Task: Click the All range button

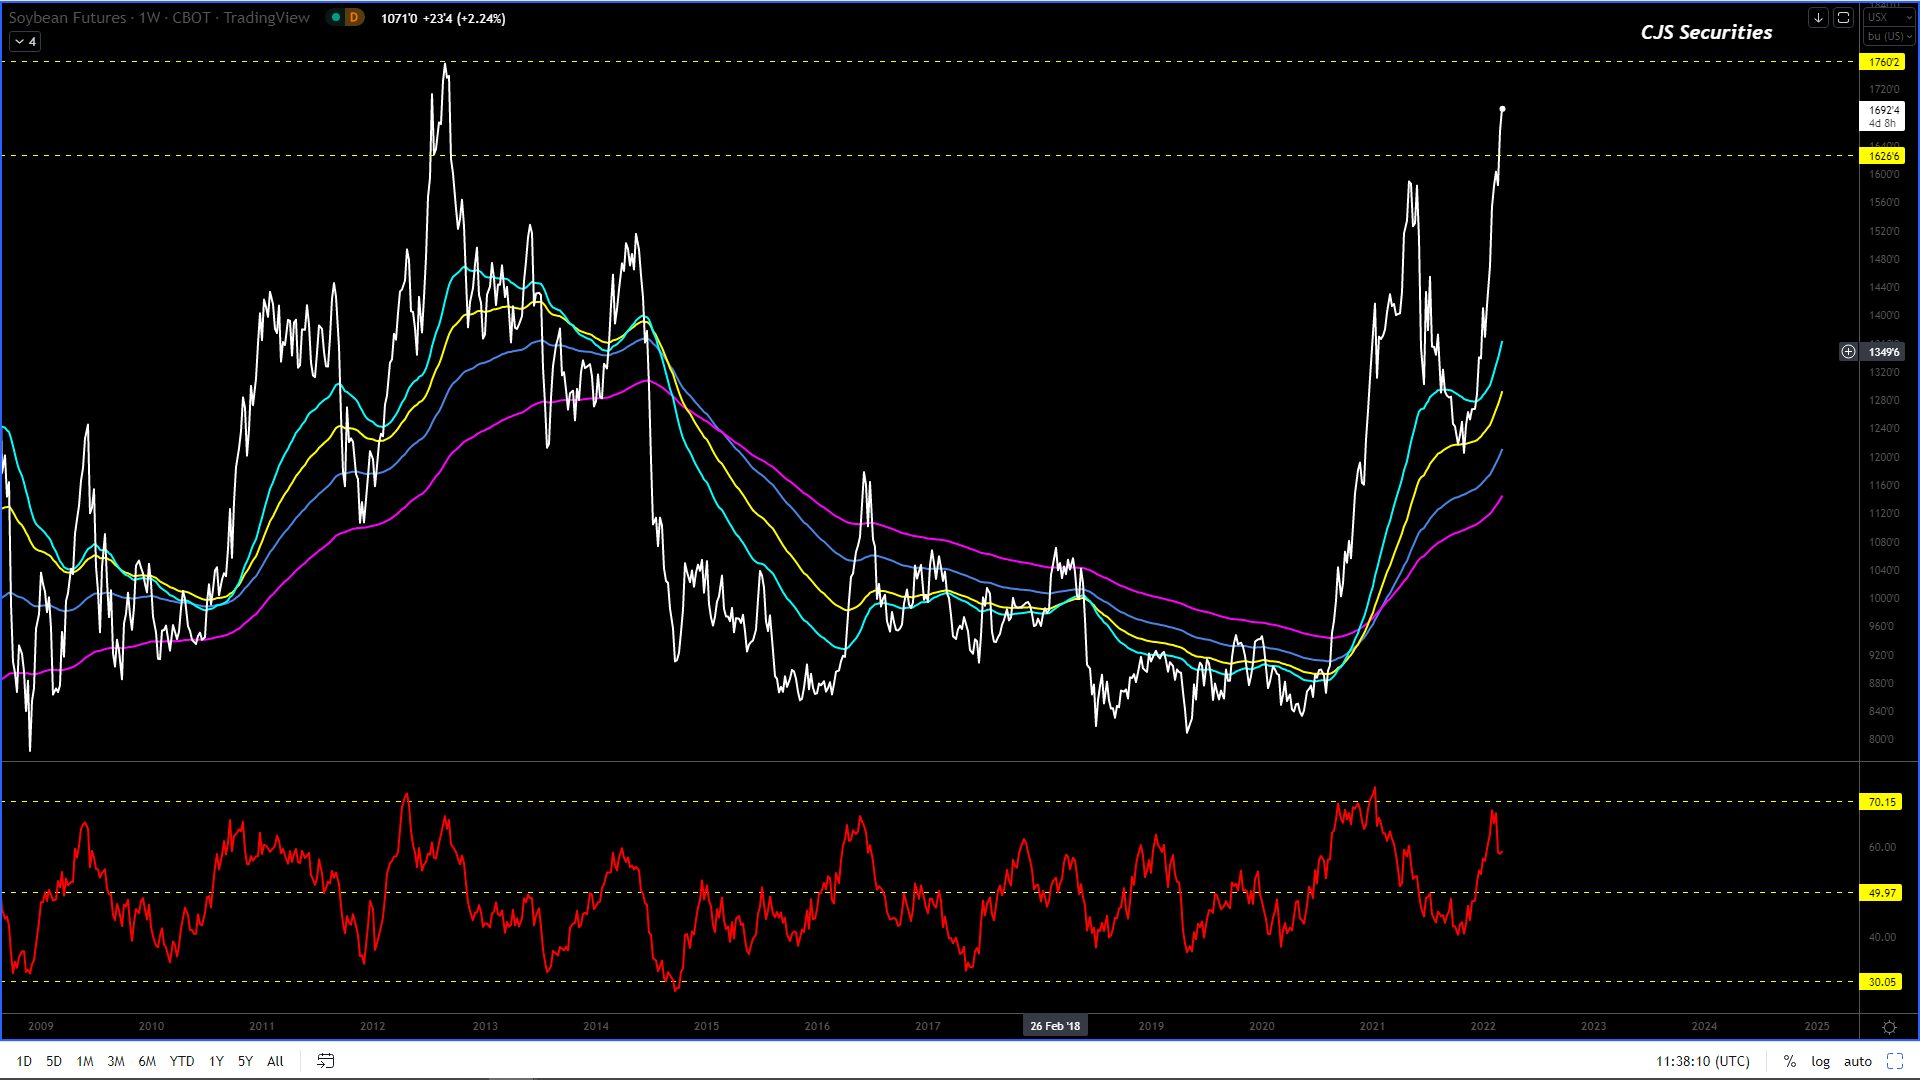Action: pos(275,1061)
